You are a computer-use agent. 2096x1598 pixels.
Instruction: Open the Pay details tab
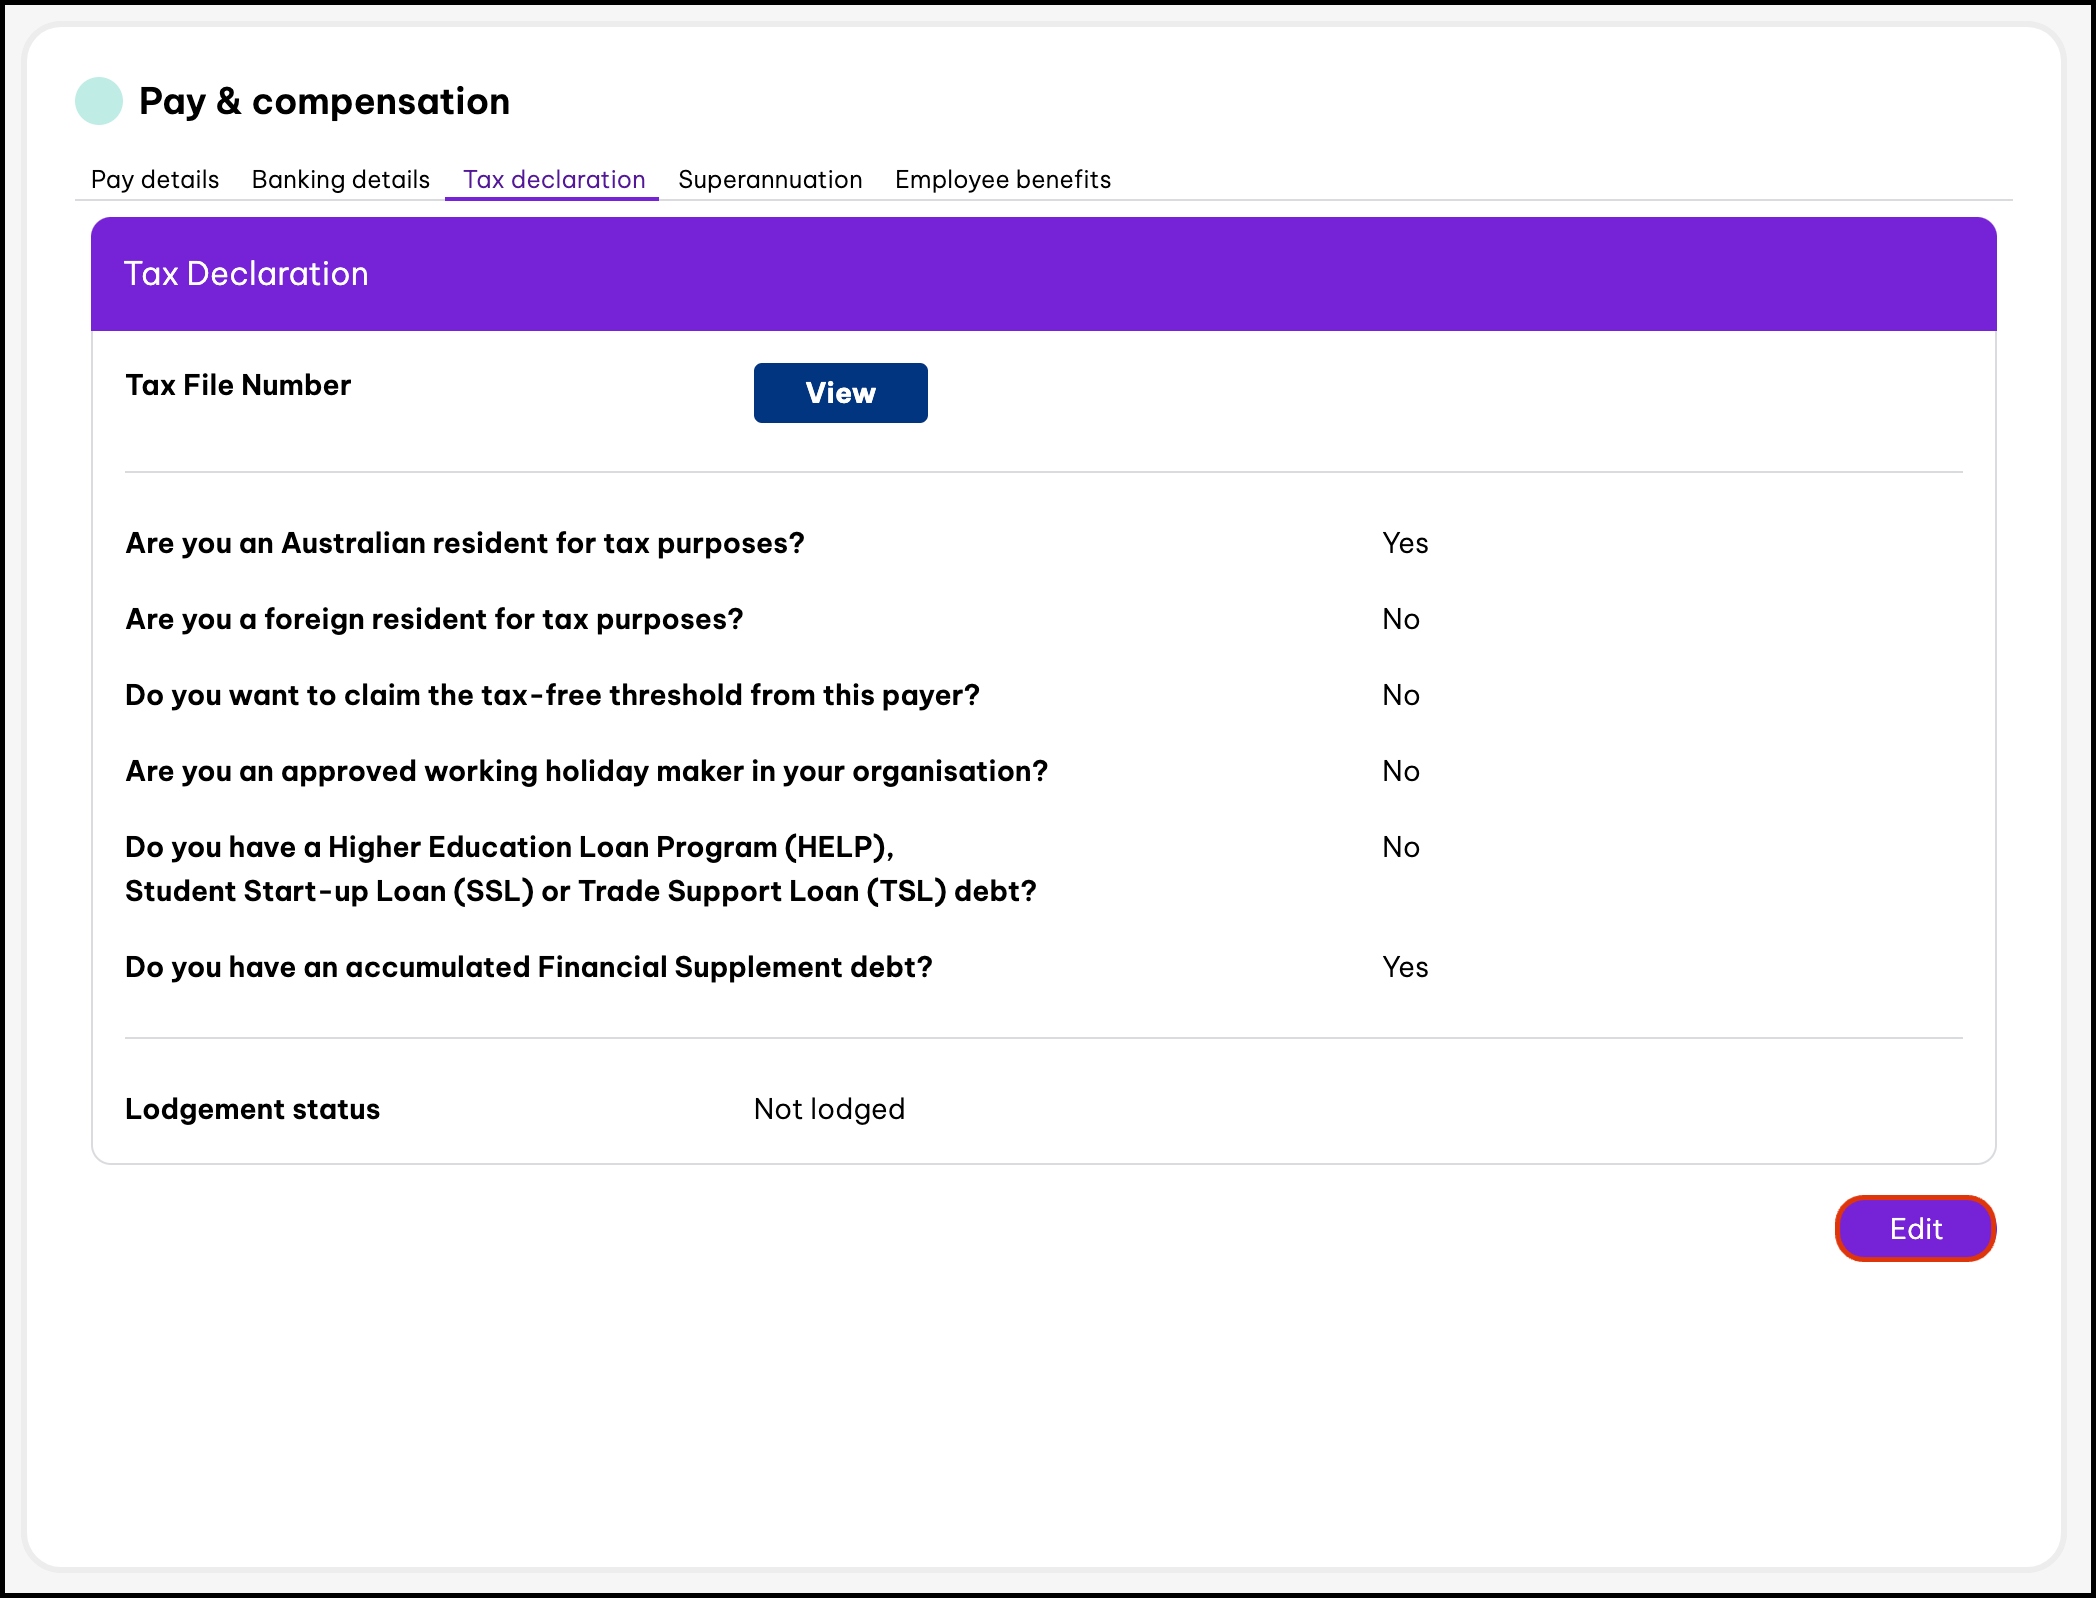pyautogui.click(x=155, y=180)
